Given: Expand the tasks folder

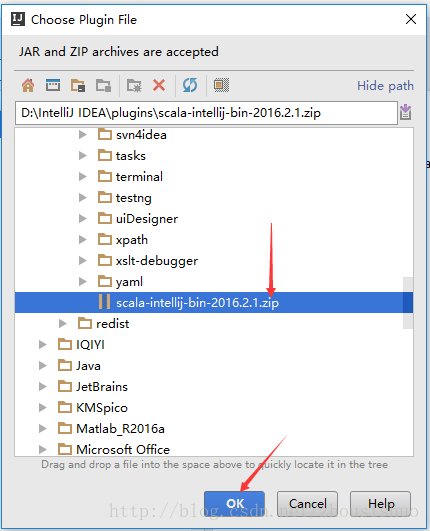Looking at the screenshot, I should pos(82,156).
